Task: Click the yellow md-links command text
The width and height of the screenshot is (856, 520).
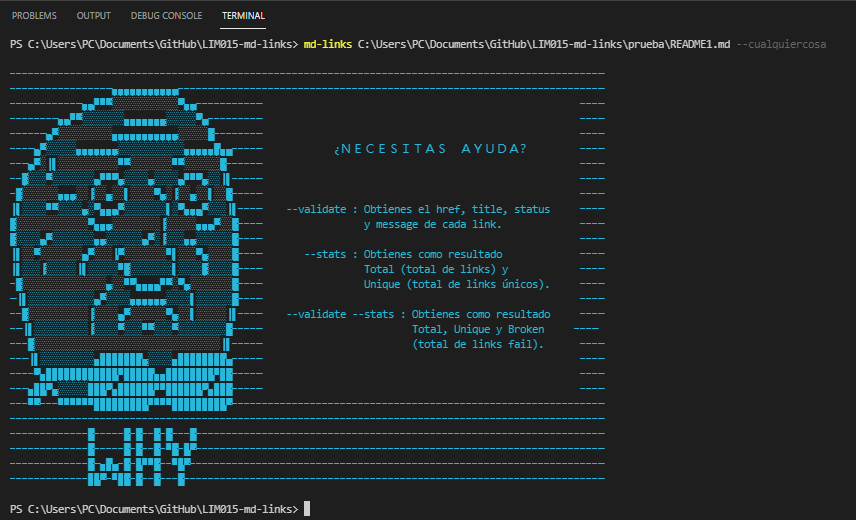Action: [328, 44]
